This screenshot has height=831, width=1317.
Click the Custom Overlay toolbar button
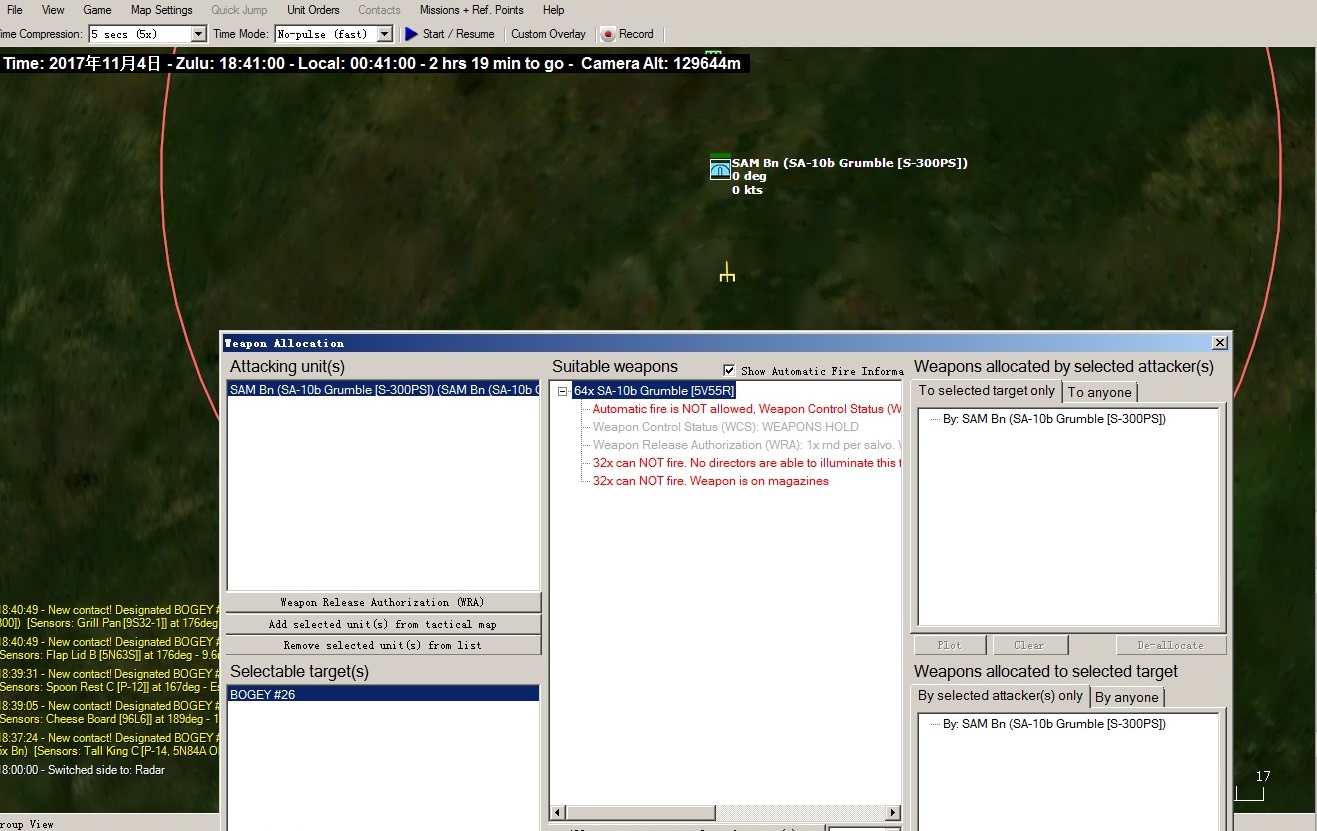click(548, 34)
